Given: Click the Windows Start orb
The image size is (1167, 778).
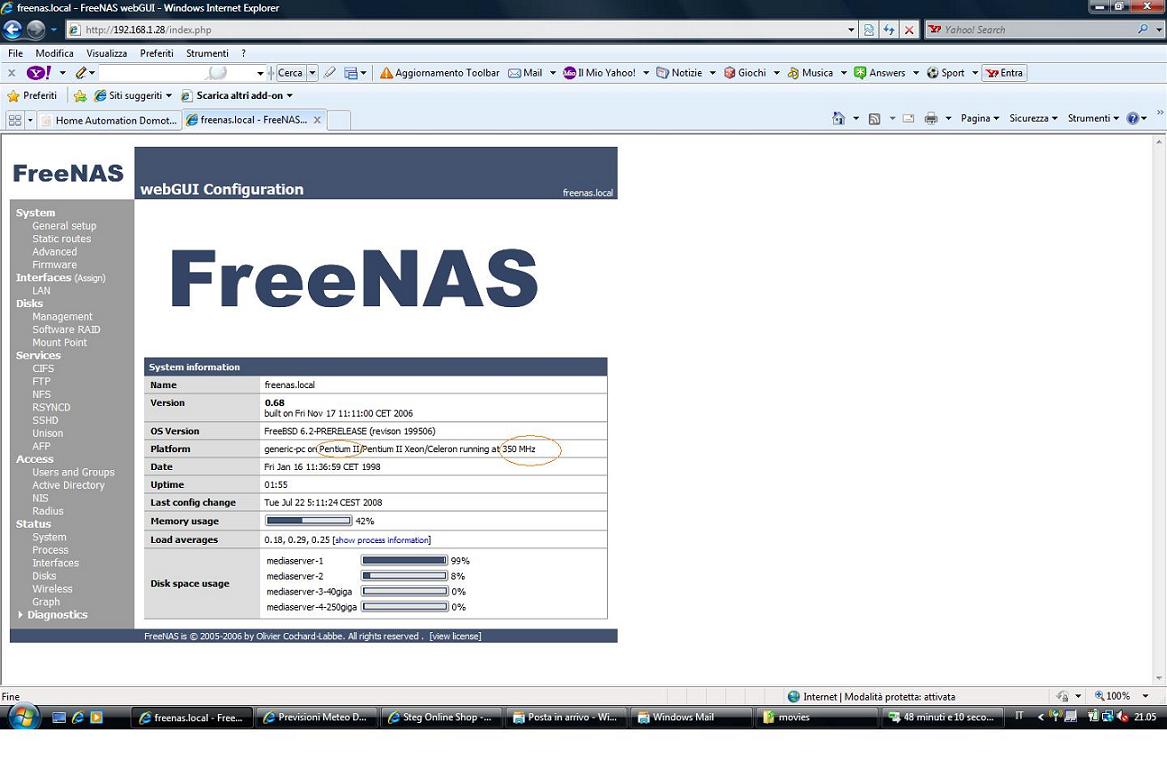Looking at the screenshot, I should click(x=24, y=717).
